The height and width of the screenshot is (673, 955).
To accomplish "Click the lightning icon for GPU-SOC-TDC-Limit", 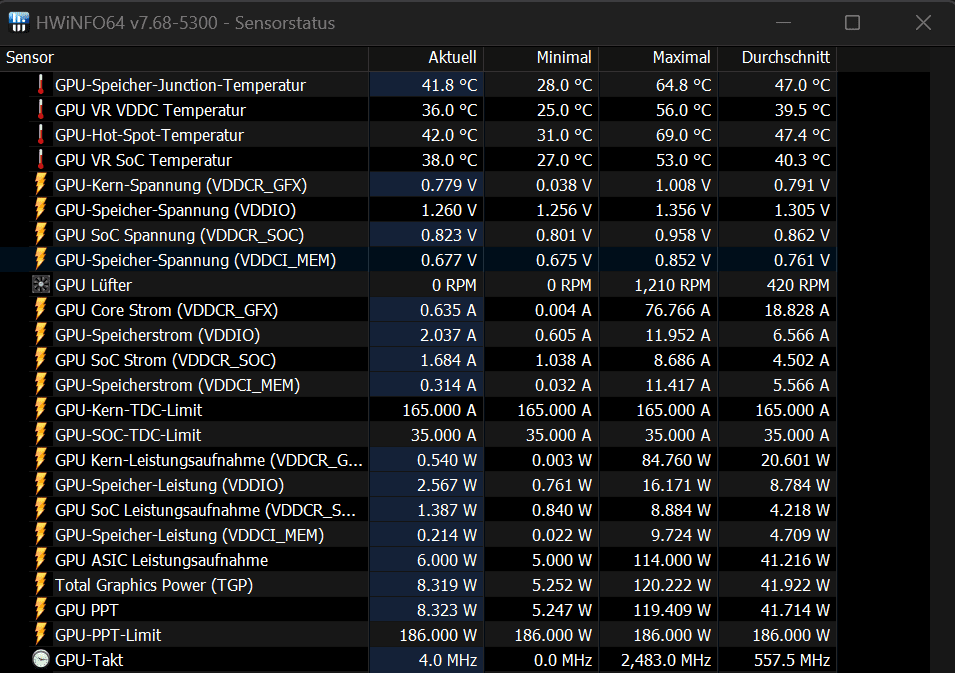I will coord(41,434).
